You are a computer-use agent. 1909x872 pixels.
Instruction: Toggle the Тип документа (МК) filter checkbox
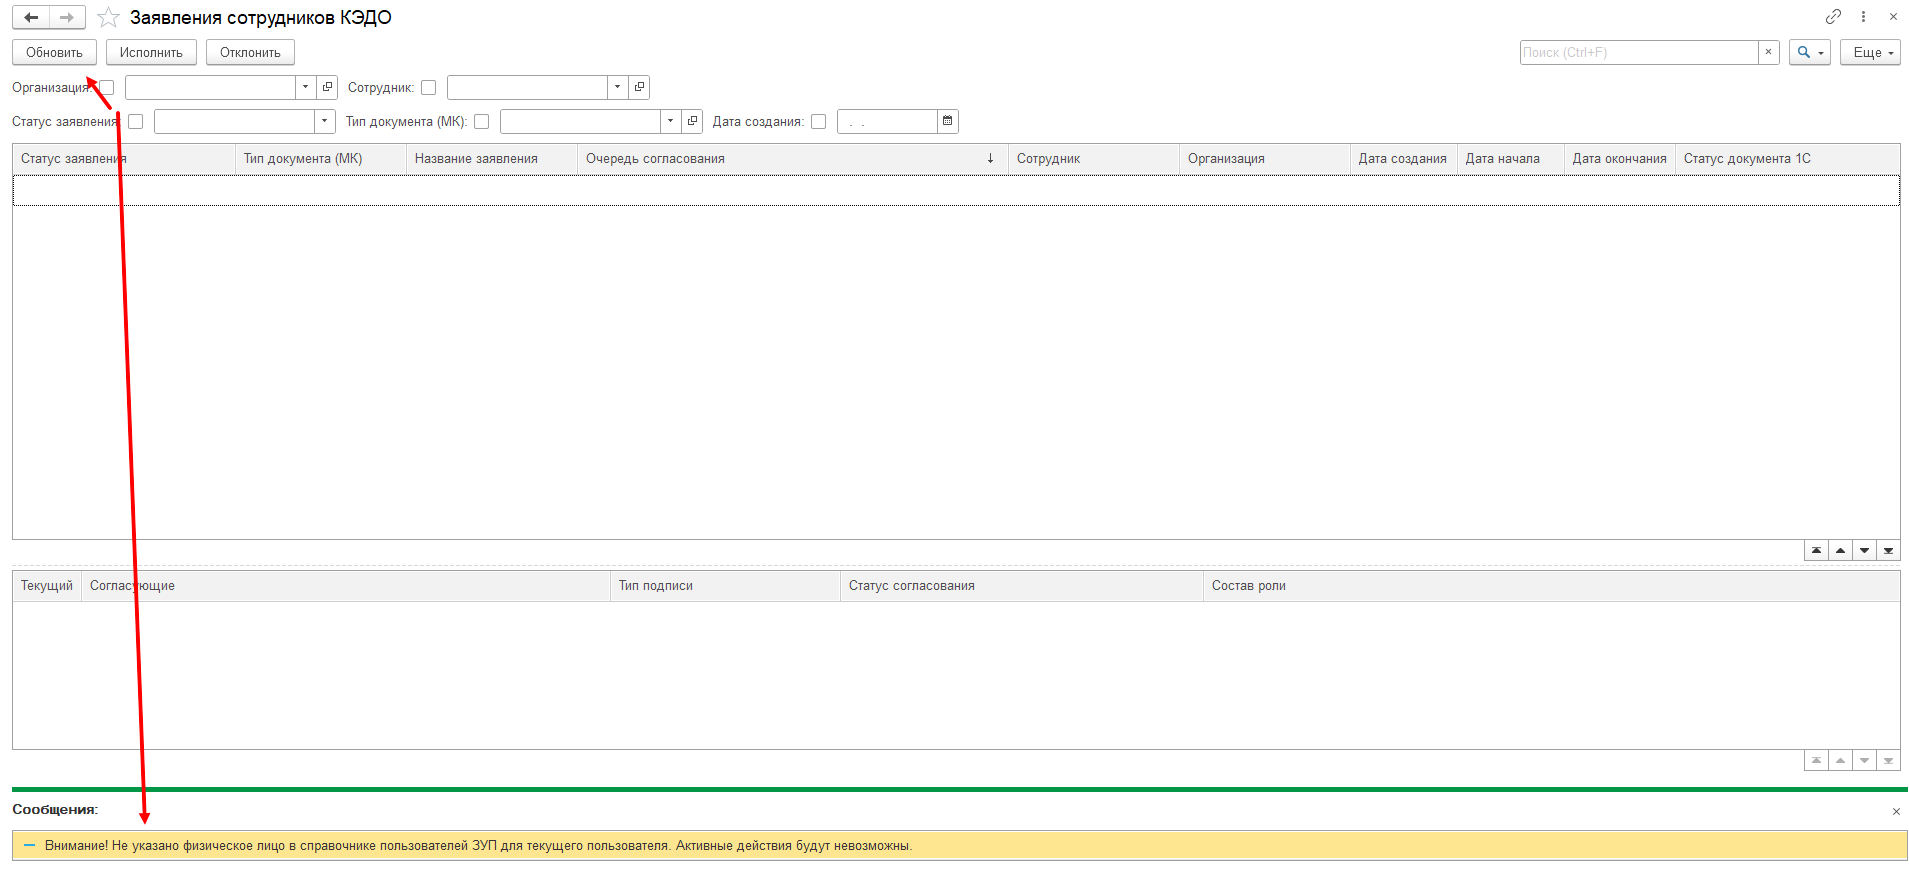coord(482,122)
